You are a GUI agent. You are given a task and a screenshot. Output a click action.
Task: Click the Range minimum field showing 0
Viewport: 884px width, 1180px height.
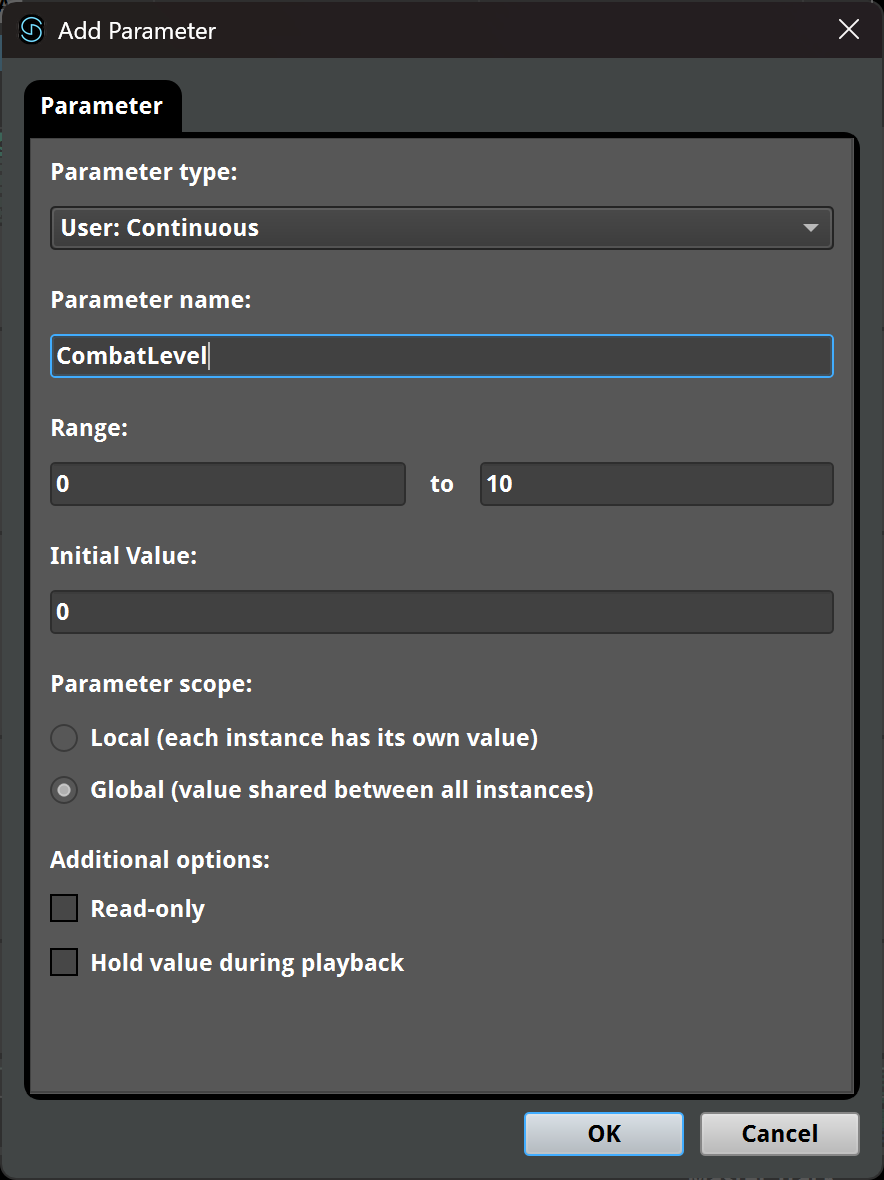228,484
